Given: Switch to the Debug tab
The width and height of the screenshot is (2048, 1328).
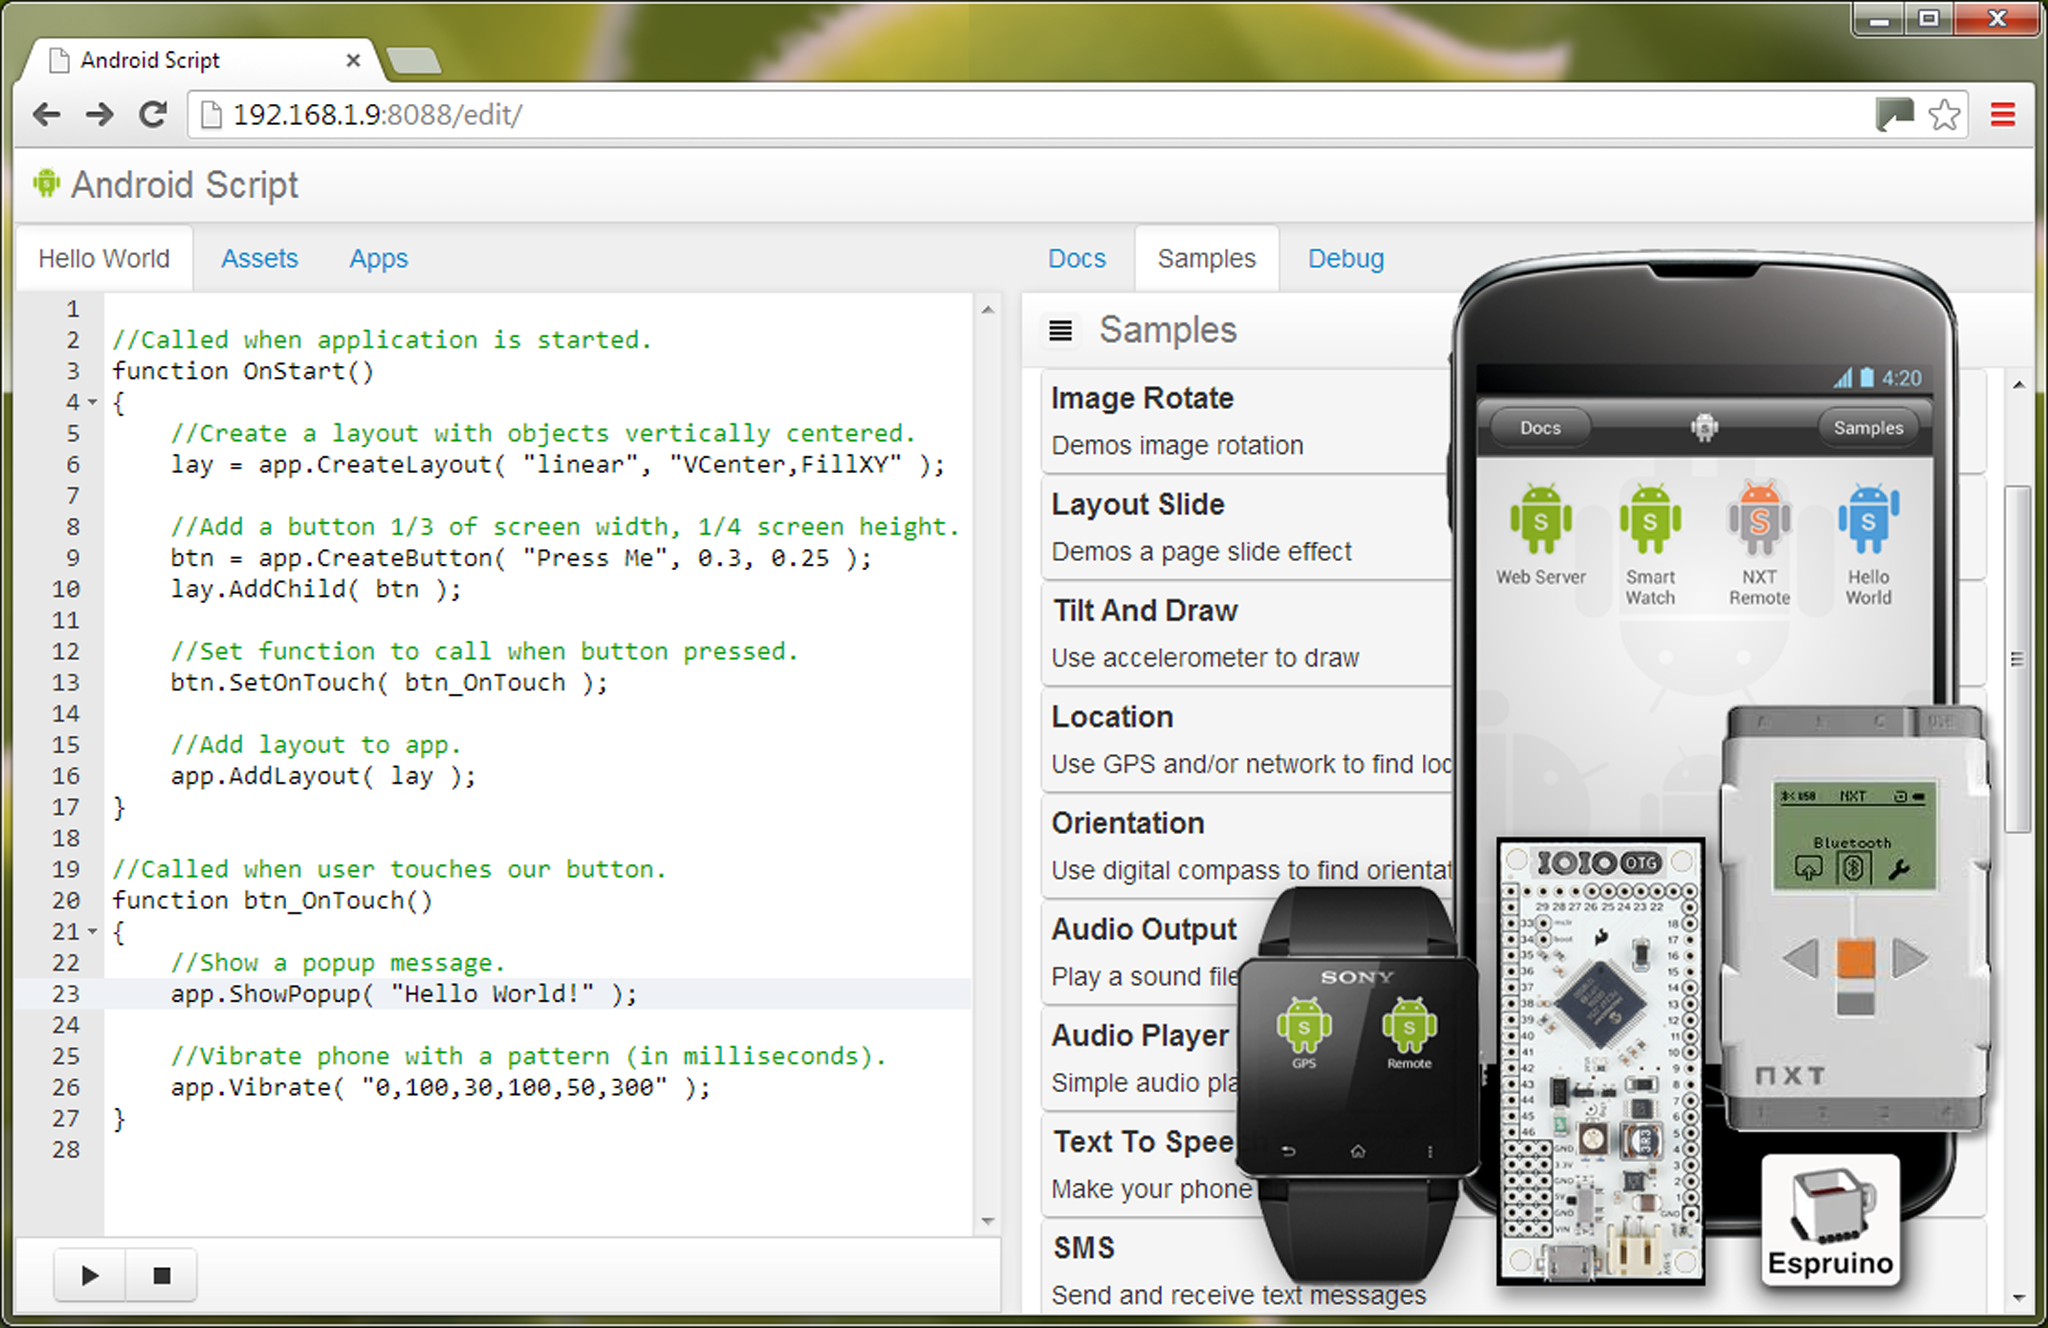Looking at the screenshot, I should point(1345,258).
